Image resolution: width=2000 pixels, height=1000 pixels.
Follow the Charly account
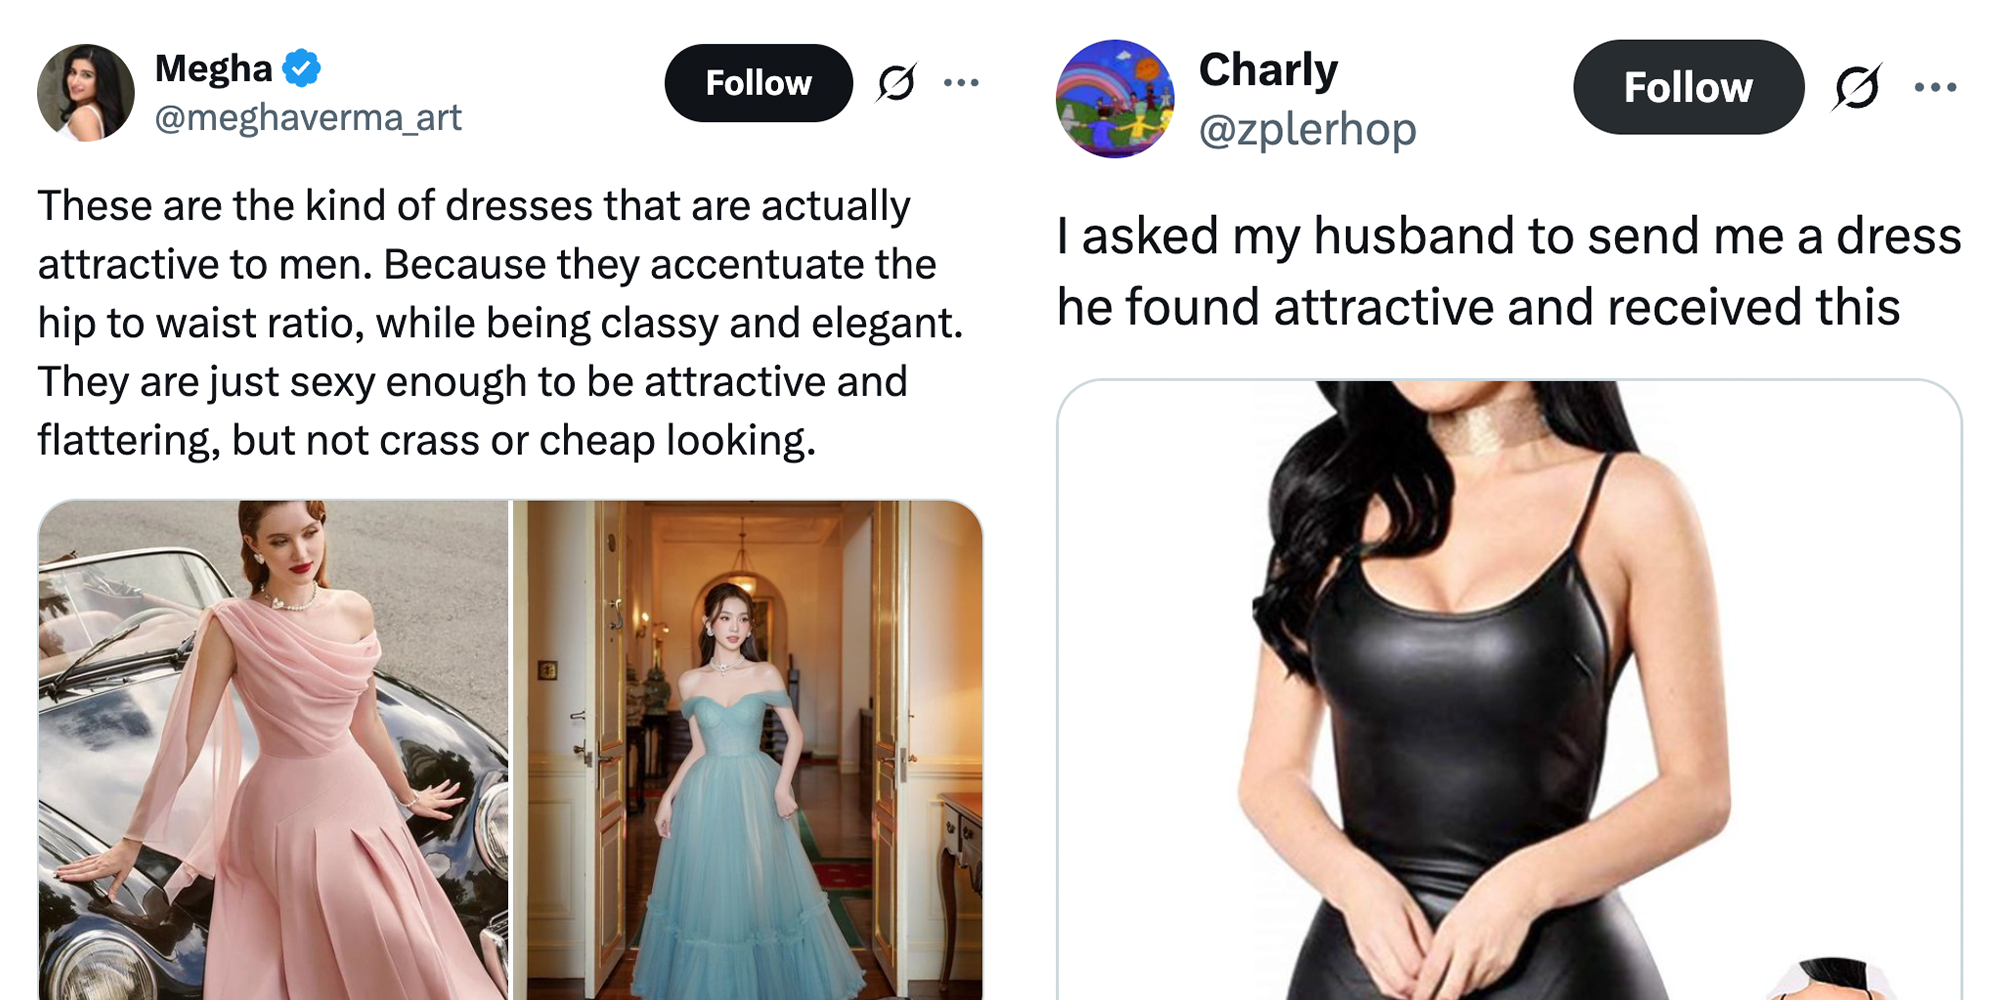tap(1688, 87)
